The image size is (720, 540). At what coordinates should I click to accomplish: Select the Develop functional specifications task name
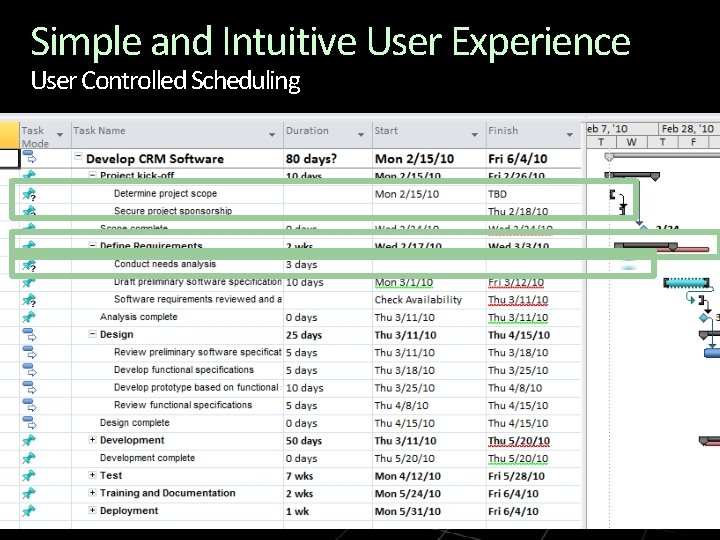coord(184,370)
